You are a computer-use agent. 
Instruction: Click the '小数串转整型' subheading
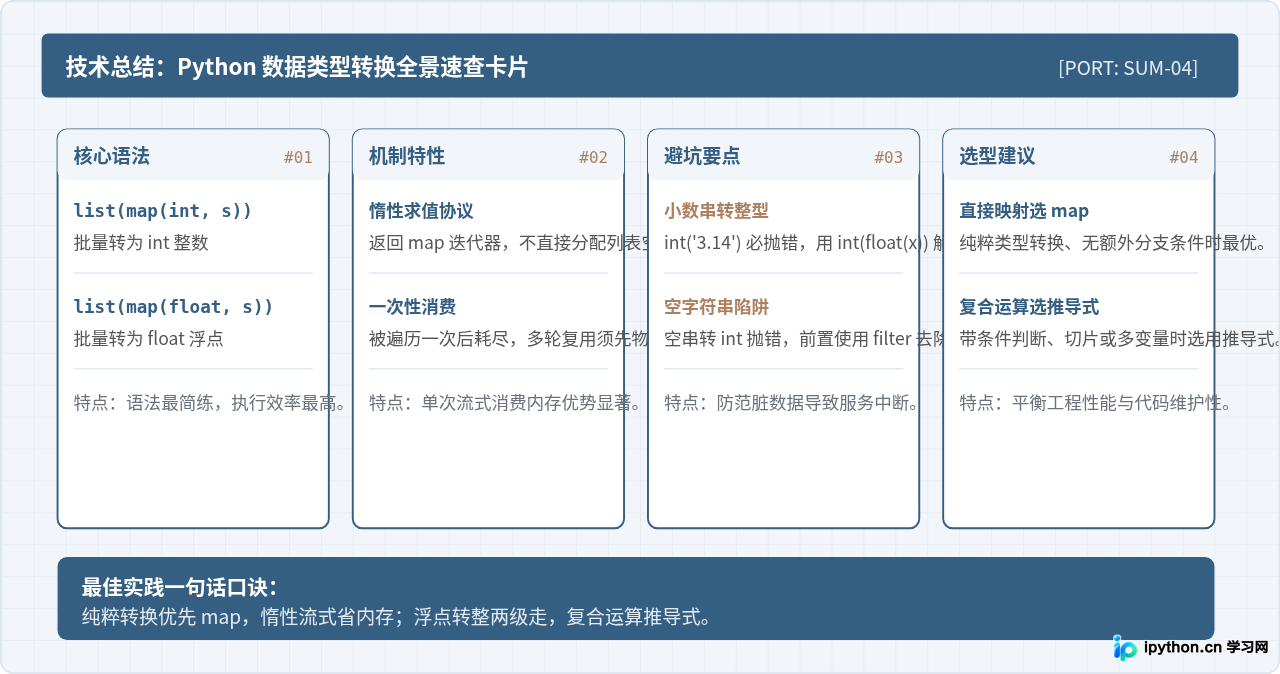pos(716,211)
